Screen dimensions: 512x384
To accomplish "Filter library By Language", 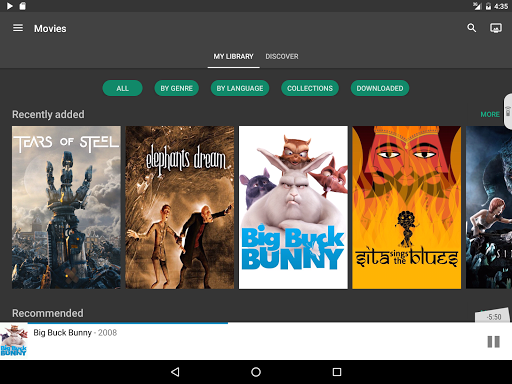I will (x=240, y=88).
